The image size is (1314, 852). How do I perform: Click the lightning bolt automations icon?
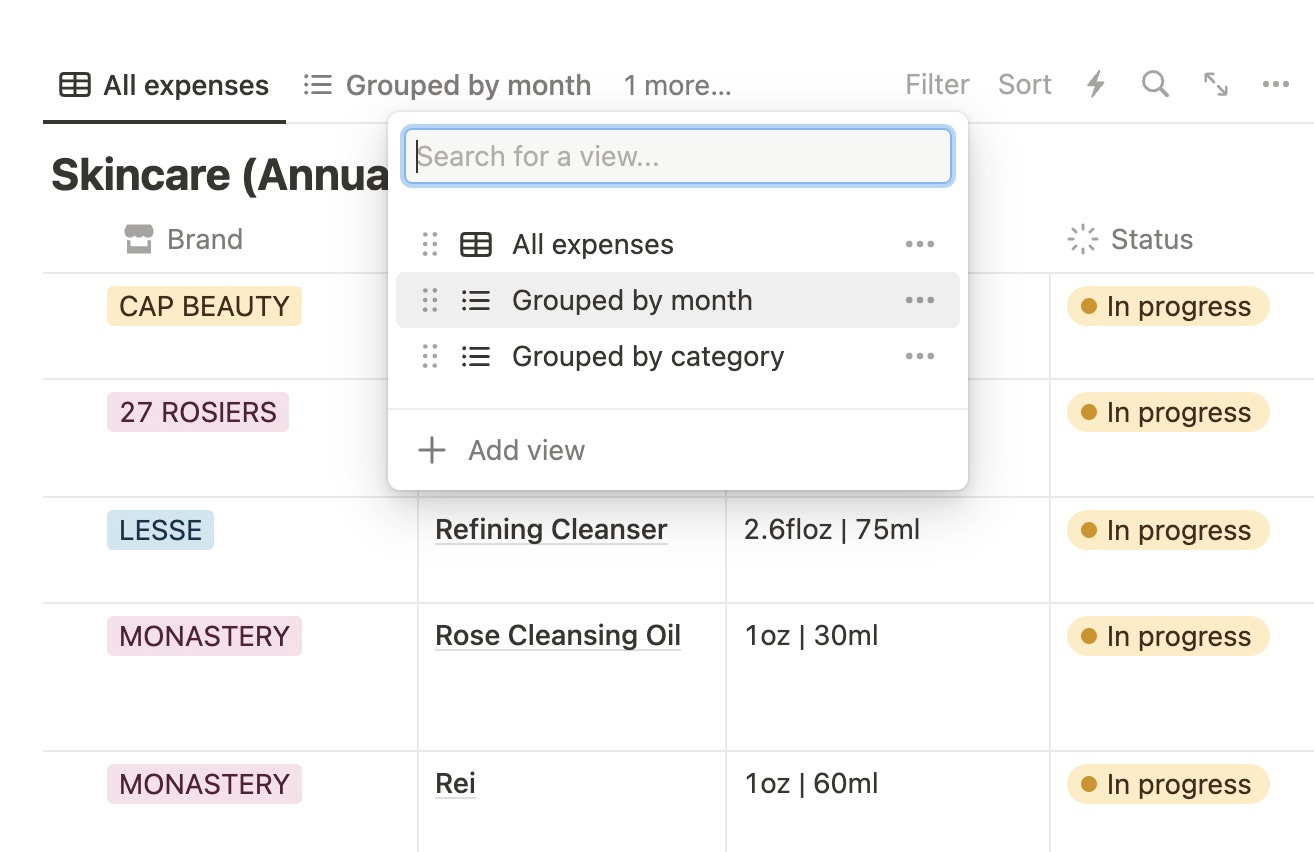tap(1096, 85)
